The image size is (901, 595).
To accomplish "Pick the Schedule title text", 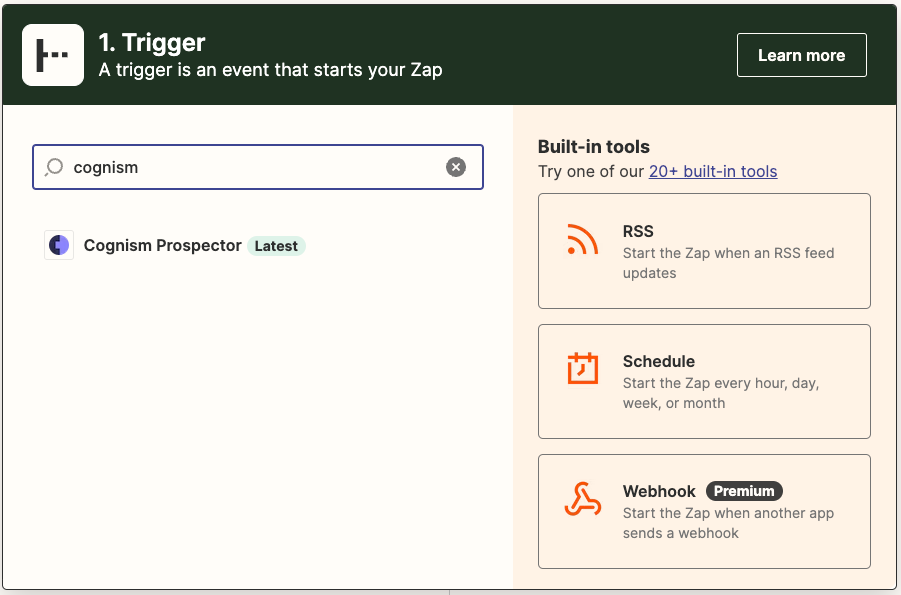I will pos(658,361).
